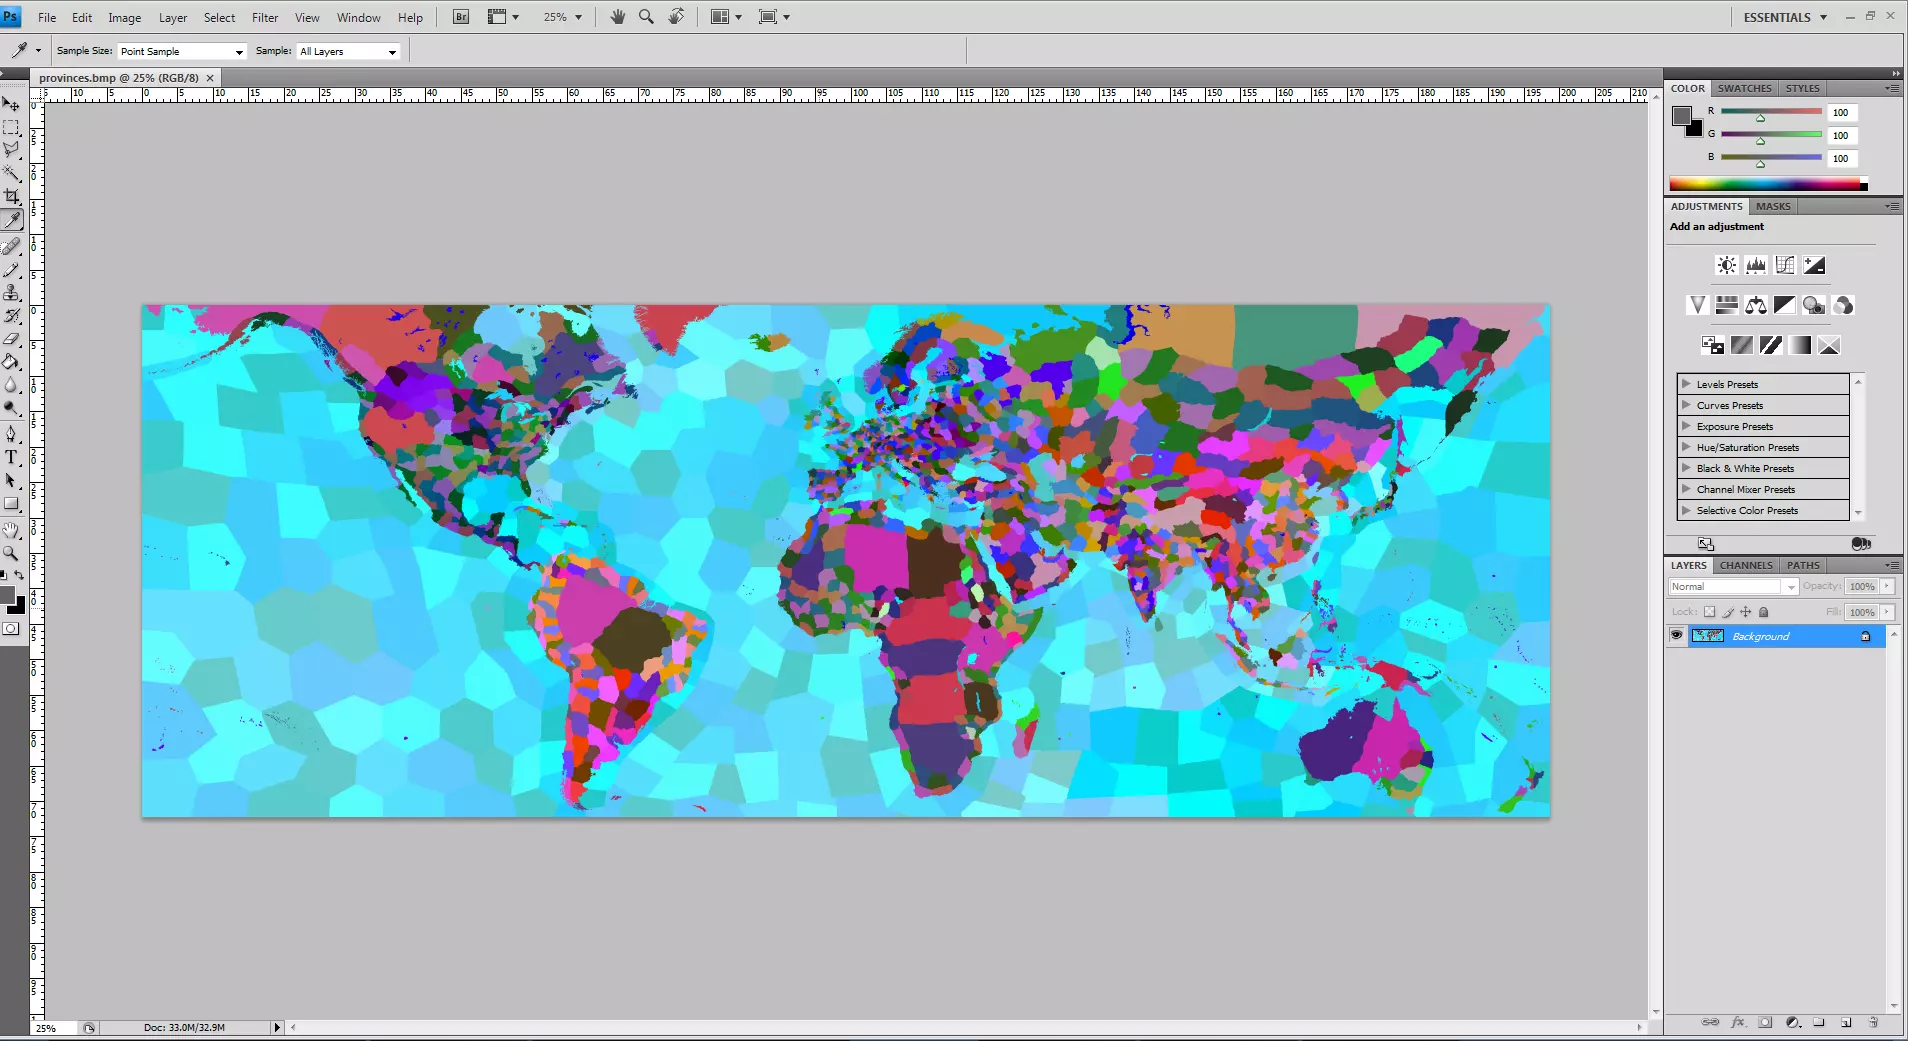Choose the Horizontal Type tool
1908x1041 pixels.
point(11,457)
